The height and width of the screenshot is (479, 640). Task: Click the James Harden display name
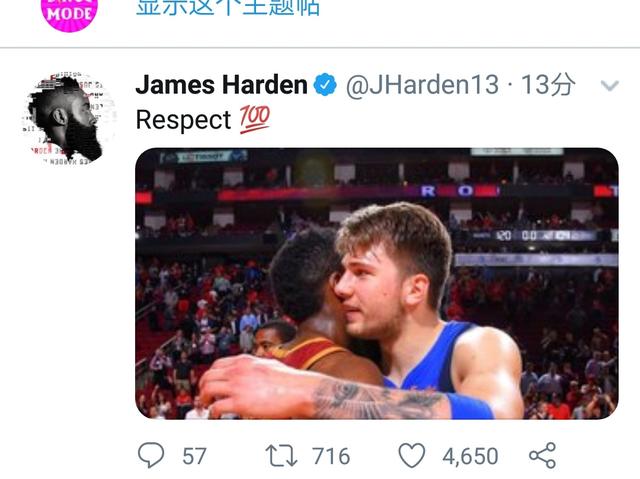[x=221, y=85]
